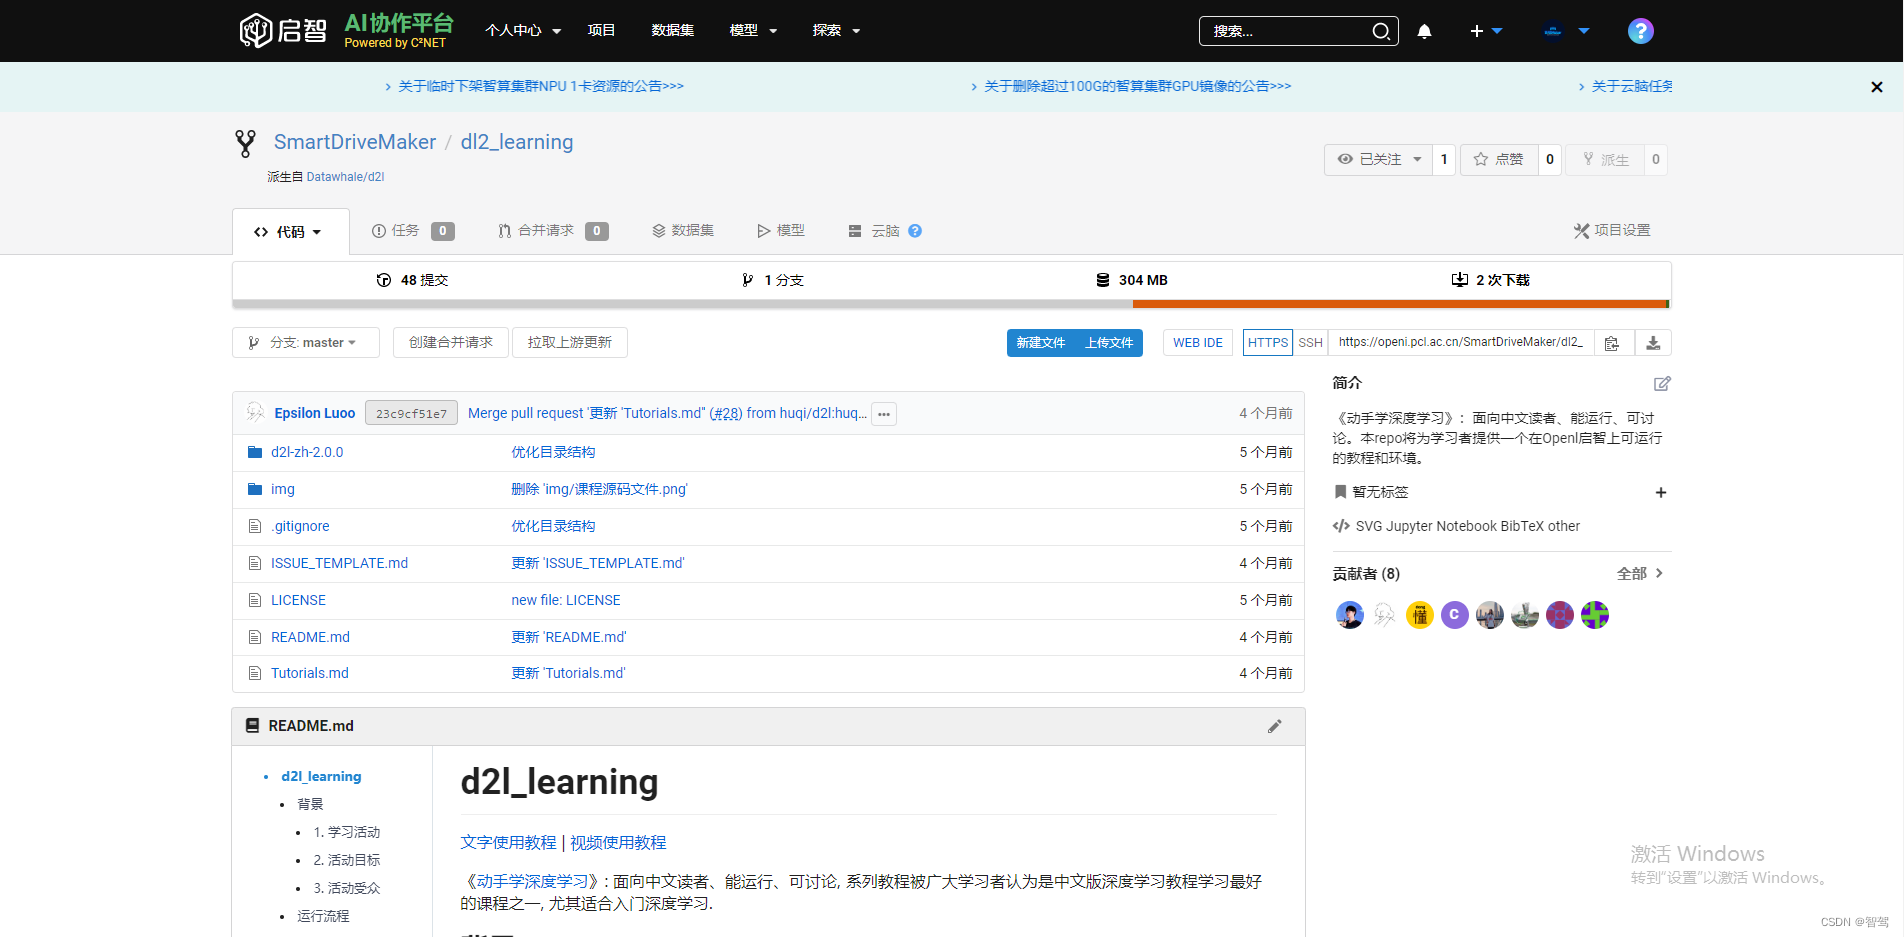The width and height of the screenshot is (1904, 937).
Task: Close the announcement banner
Action: (1876, 87)
